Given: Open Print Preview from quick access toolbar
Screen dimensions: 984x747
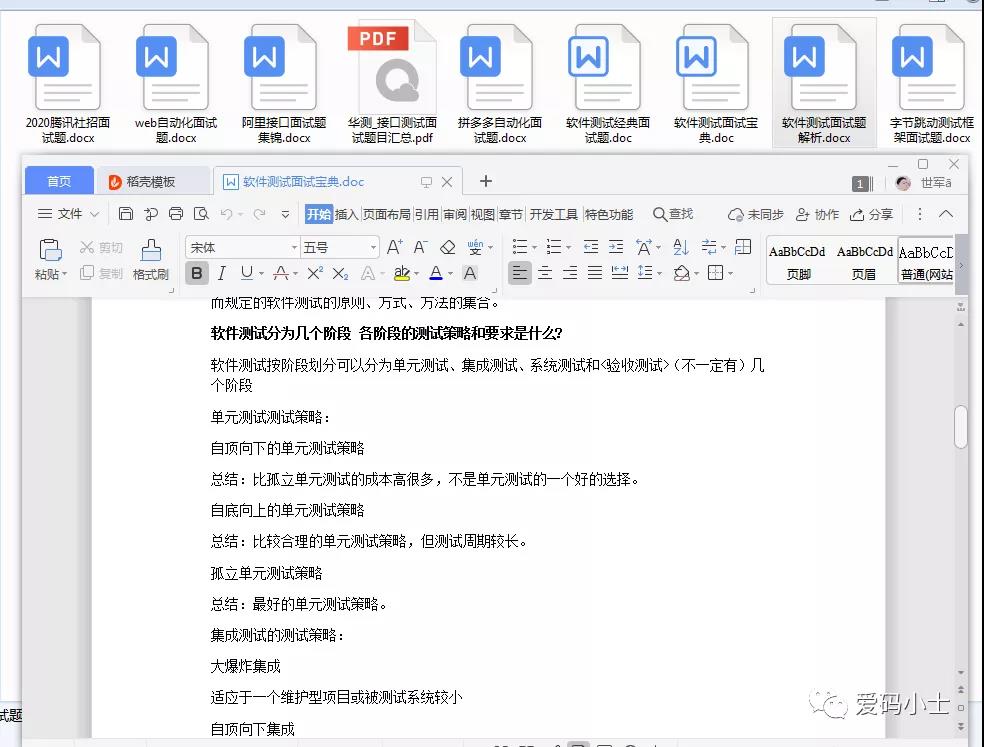Looking at the screenshot, I should pos(203,214).
